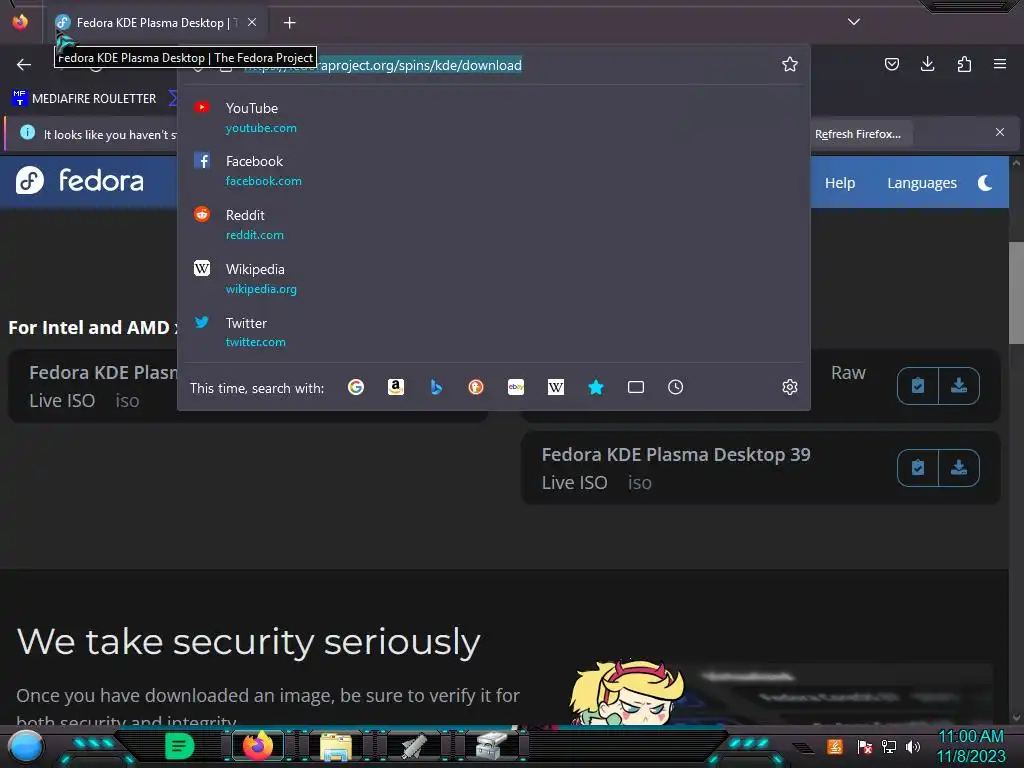The width and height of the screenshot is (1024, 768).
Task: Search history clock icon
Action: tap(676, 387)
